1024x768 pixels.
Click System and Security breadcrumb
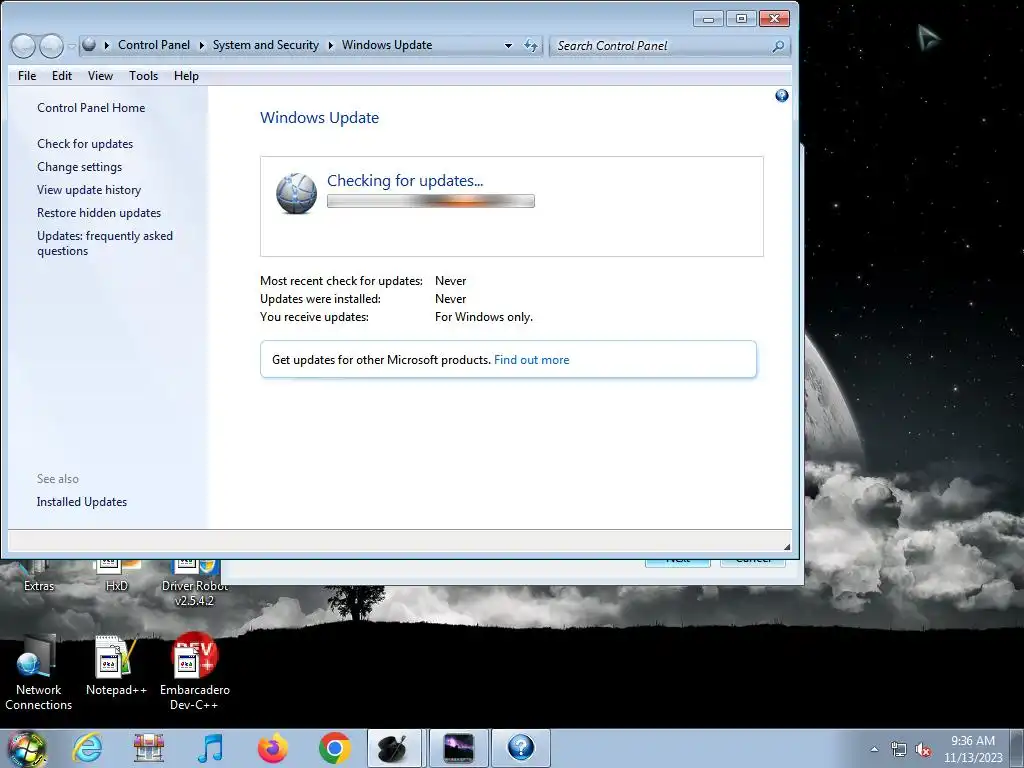click(266, 45)
